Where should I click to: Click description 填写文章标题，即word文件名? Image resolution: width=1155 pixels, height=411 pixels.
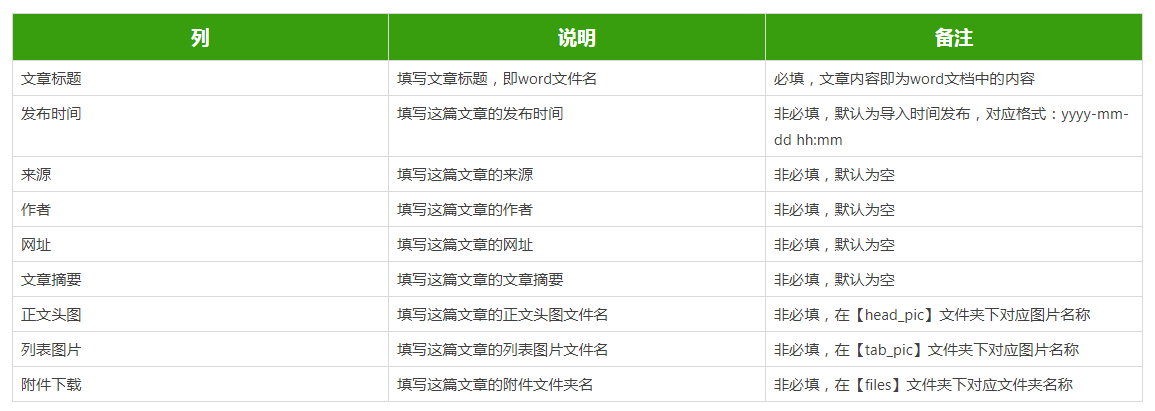[x=497, y=79]
